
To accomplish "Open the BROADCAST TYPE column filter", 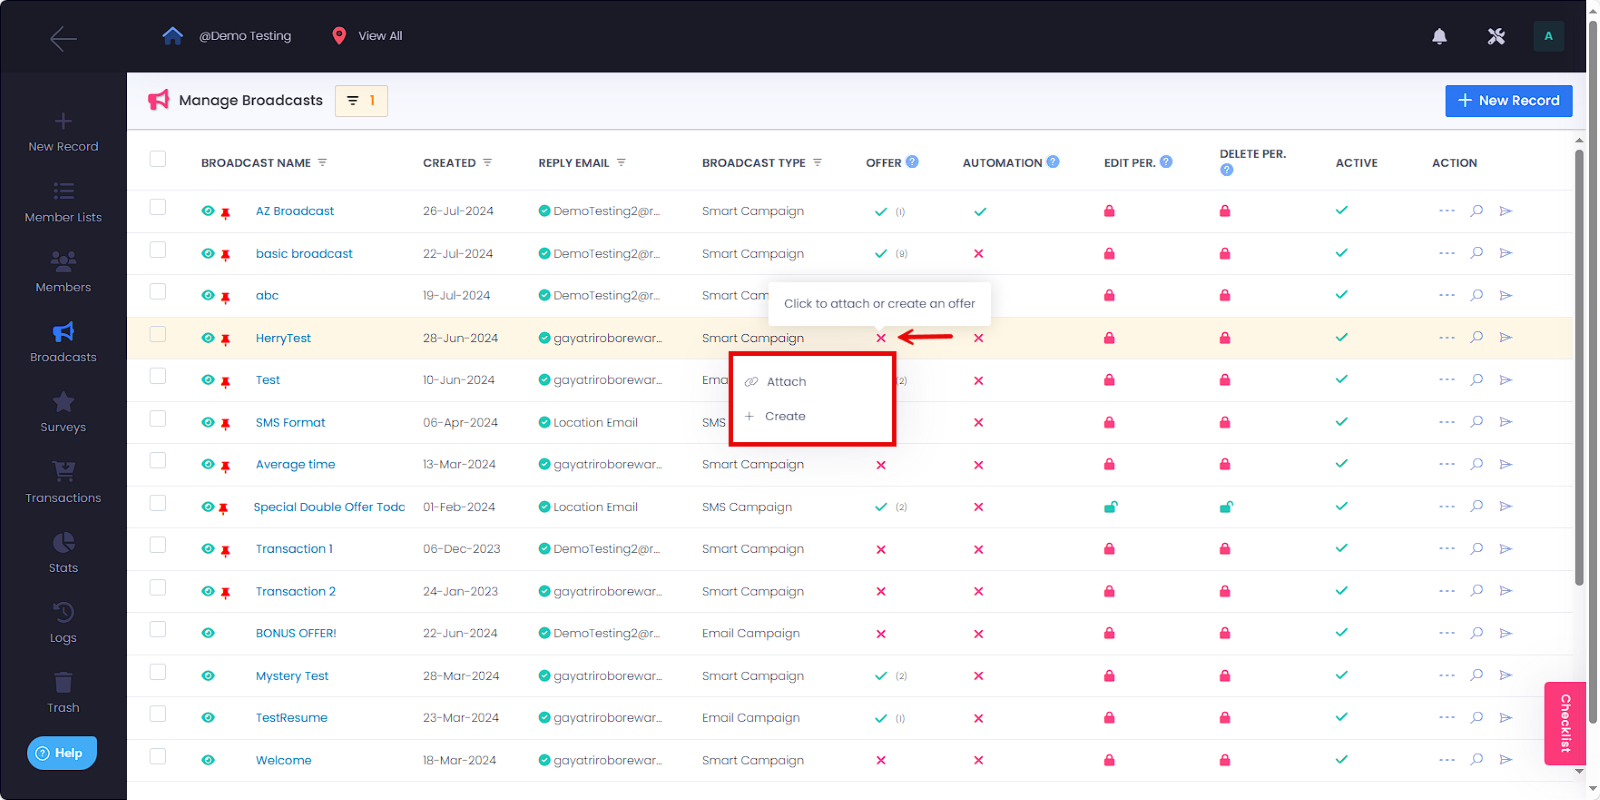I will (x=817, y=162).
